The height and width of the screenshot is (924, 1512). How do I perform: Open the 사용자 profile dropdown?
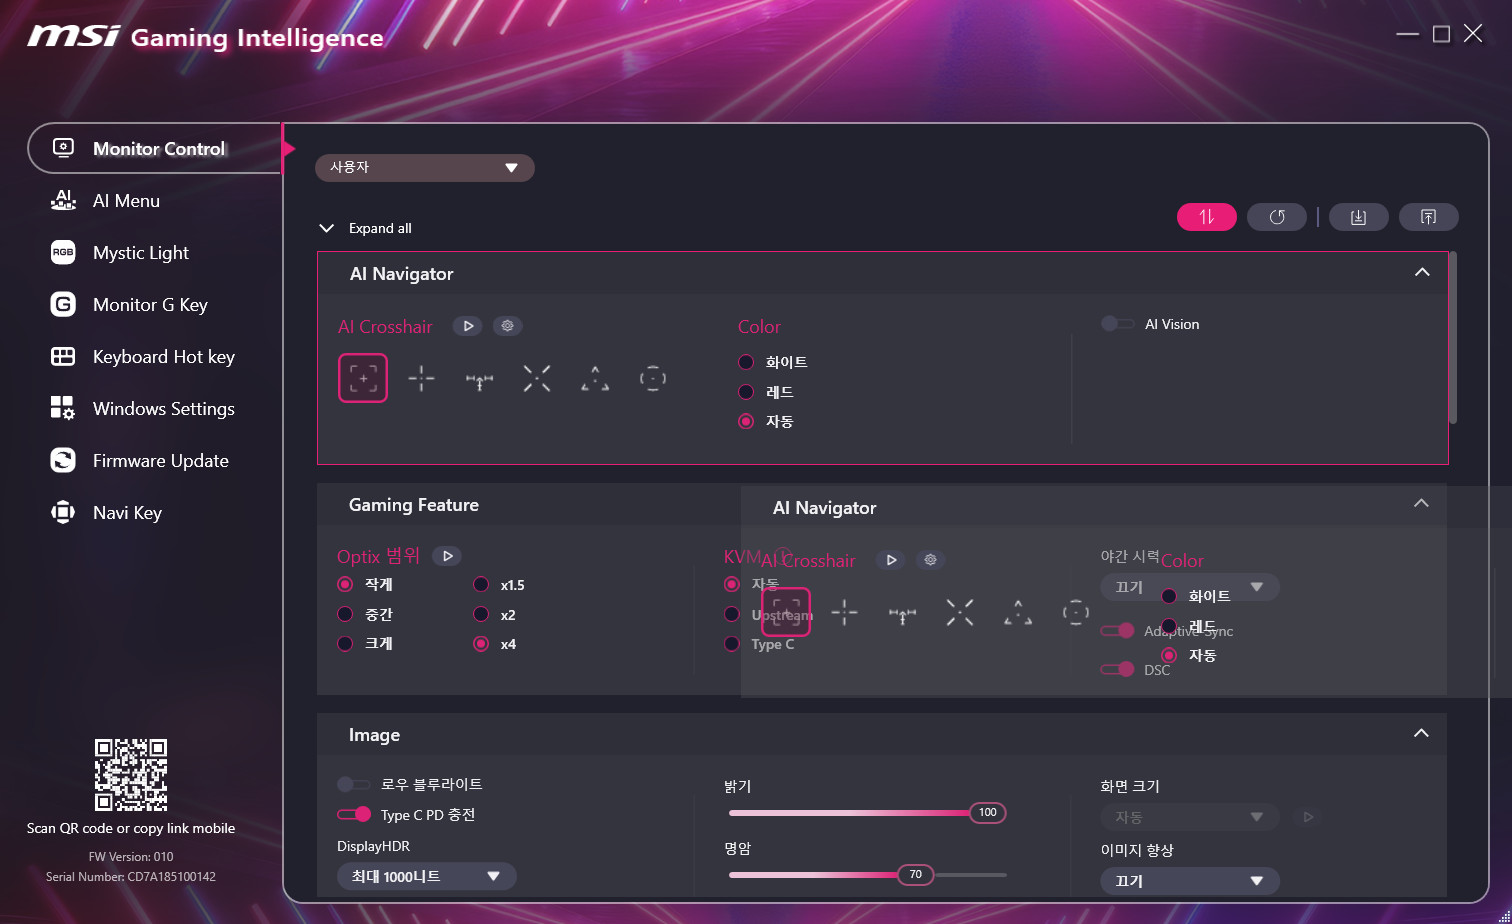(x=424, y=168)
